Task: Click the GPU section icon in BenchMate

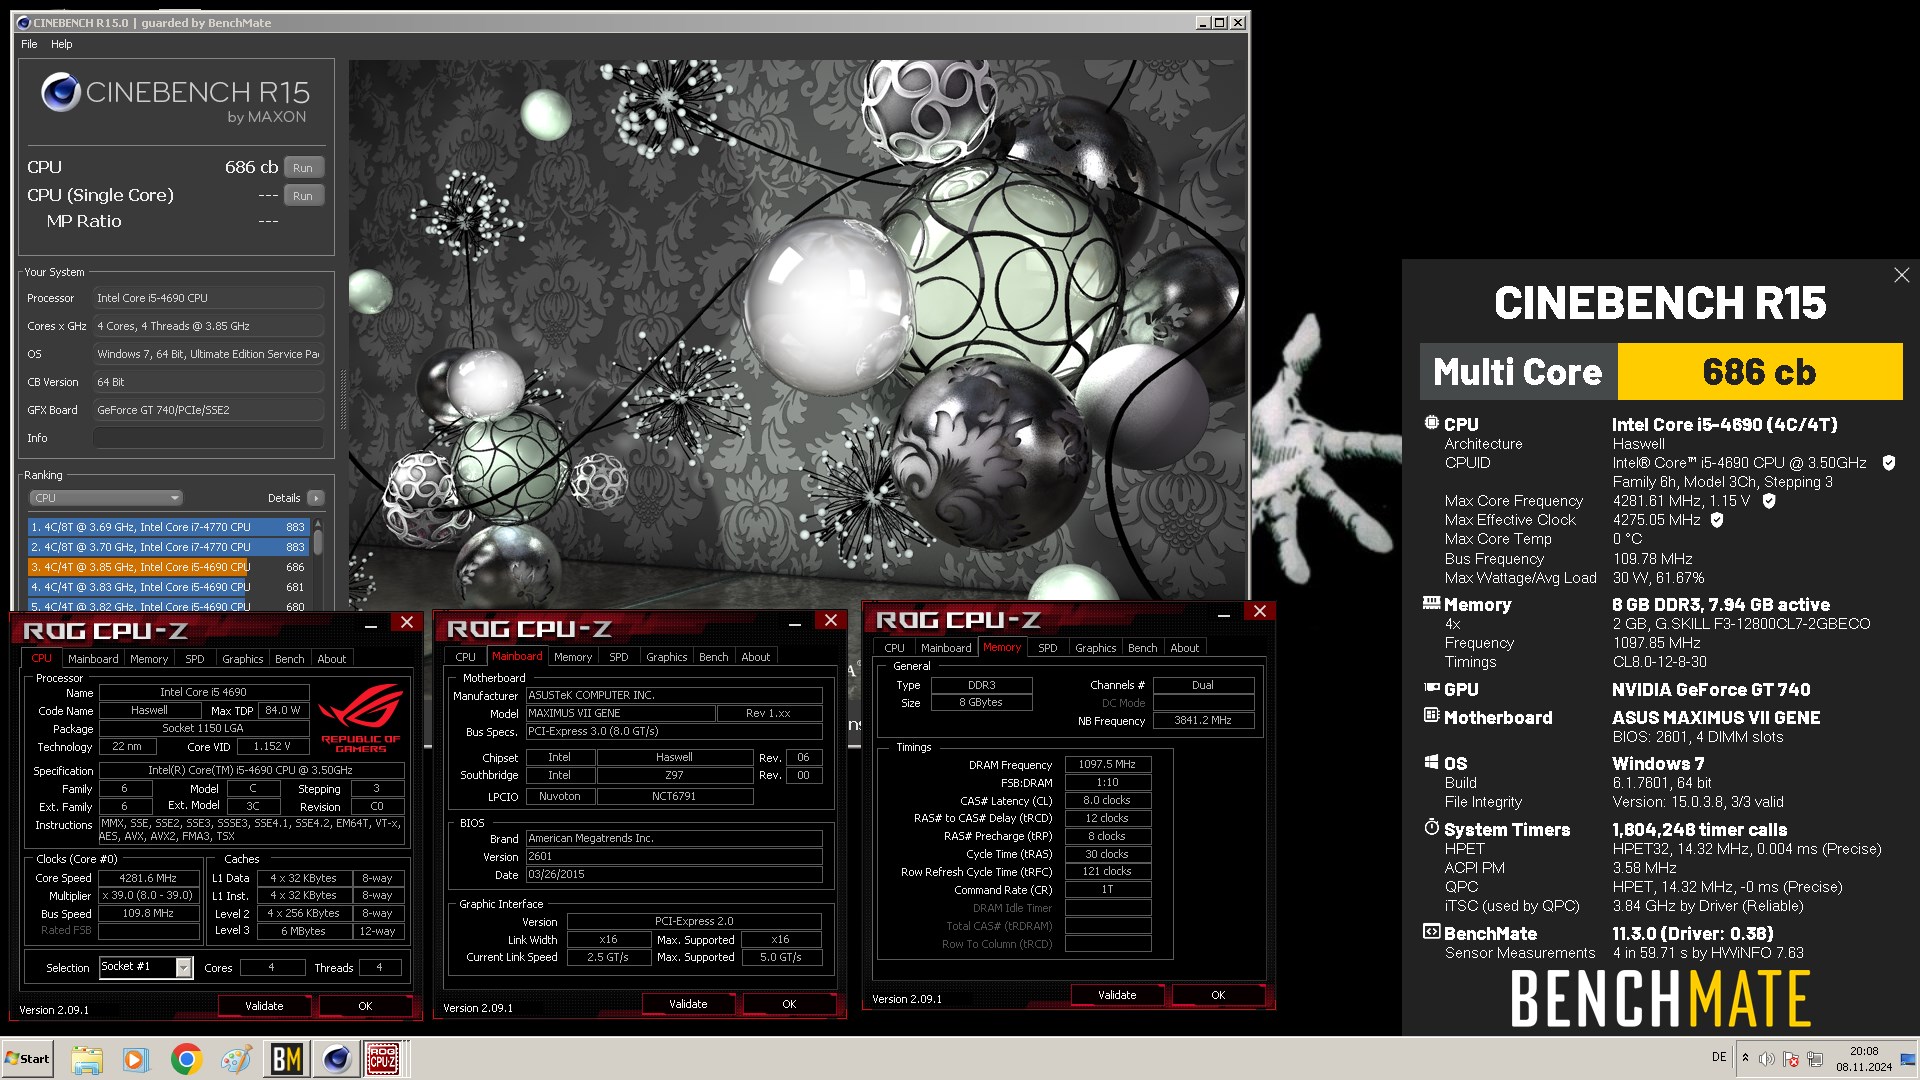Action: [1431, 688]
